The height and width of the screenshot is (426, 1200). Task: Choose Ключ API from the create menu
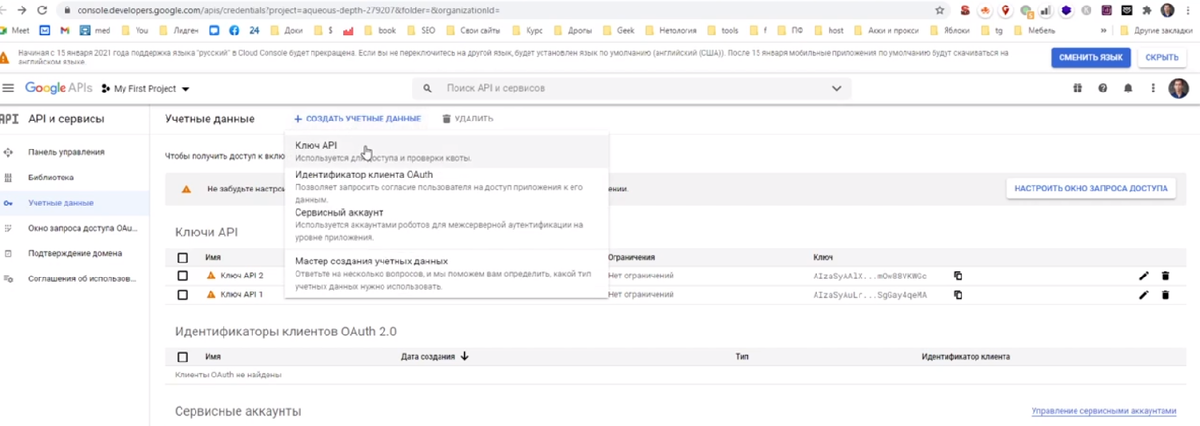point(446,151)
